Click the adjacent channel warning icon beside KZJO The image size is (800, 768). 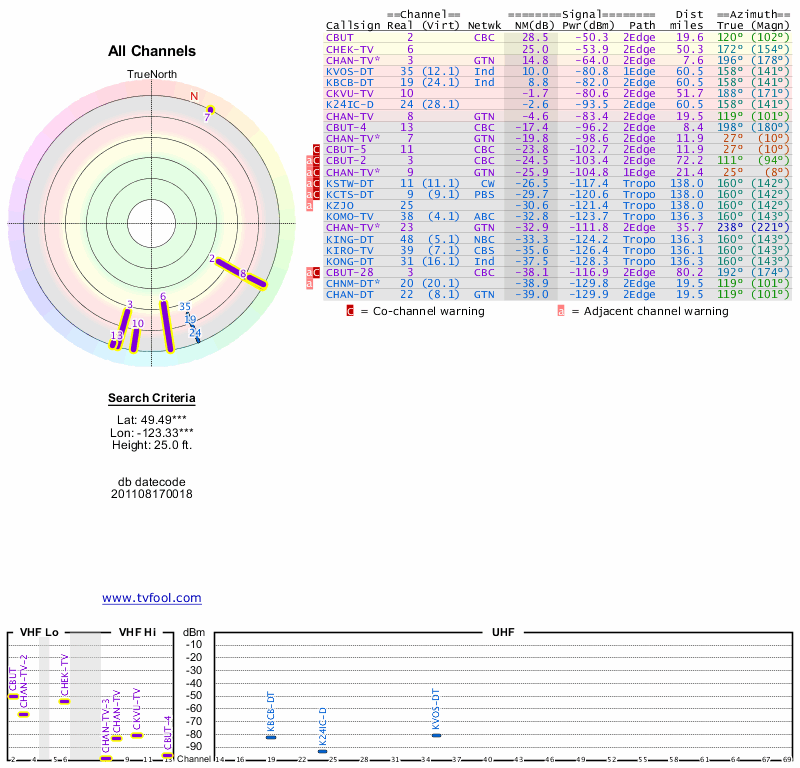(x=310, y=204)
